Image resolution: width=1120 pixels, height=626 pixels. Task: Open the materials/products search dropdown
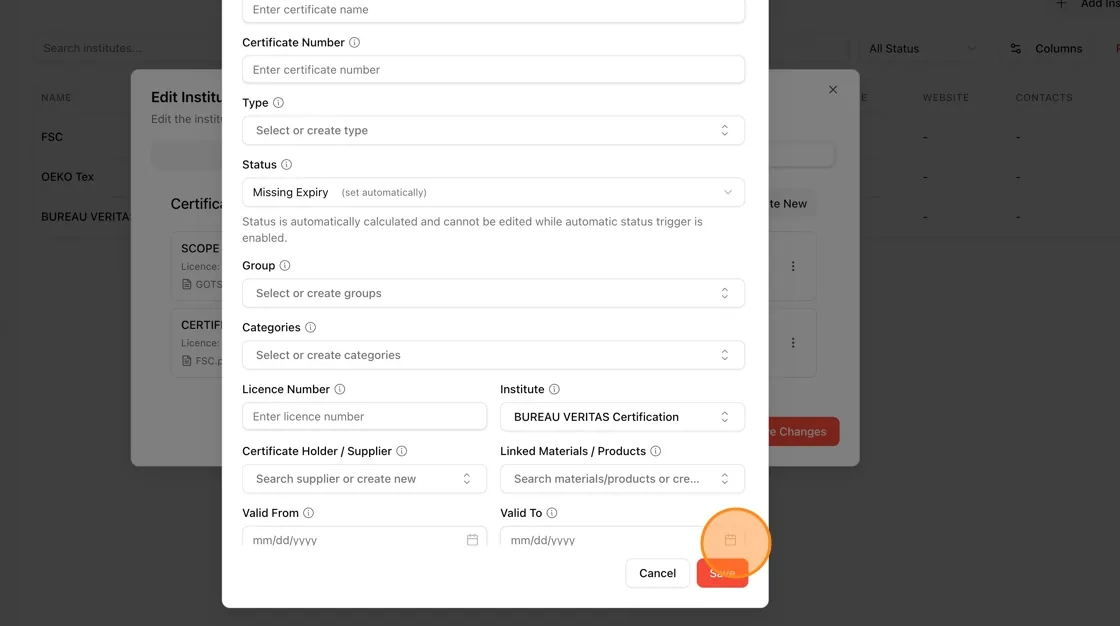point(622,479)
